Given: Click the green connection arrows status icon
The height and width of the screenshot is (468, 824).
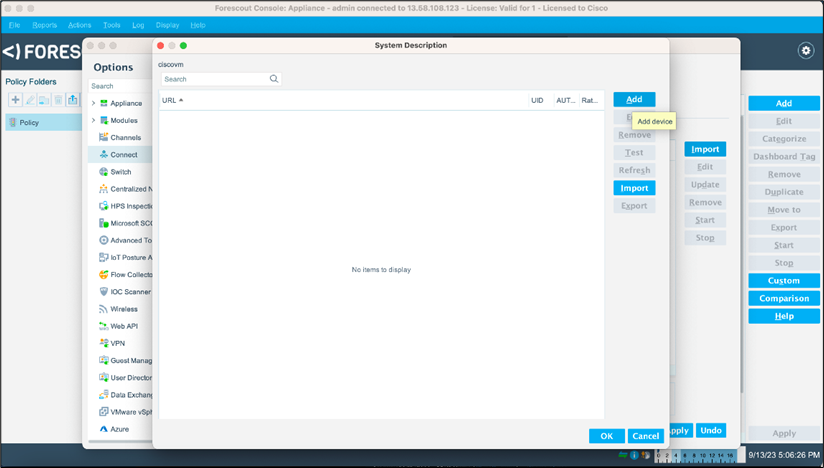Looking at the screenshot, I should [623, 455].
